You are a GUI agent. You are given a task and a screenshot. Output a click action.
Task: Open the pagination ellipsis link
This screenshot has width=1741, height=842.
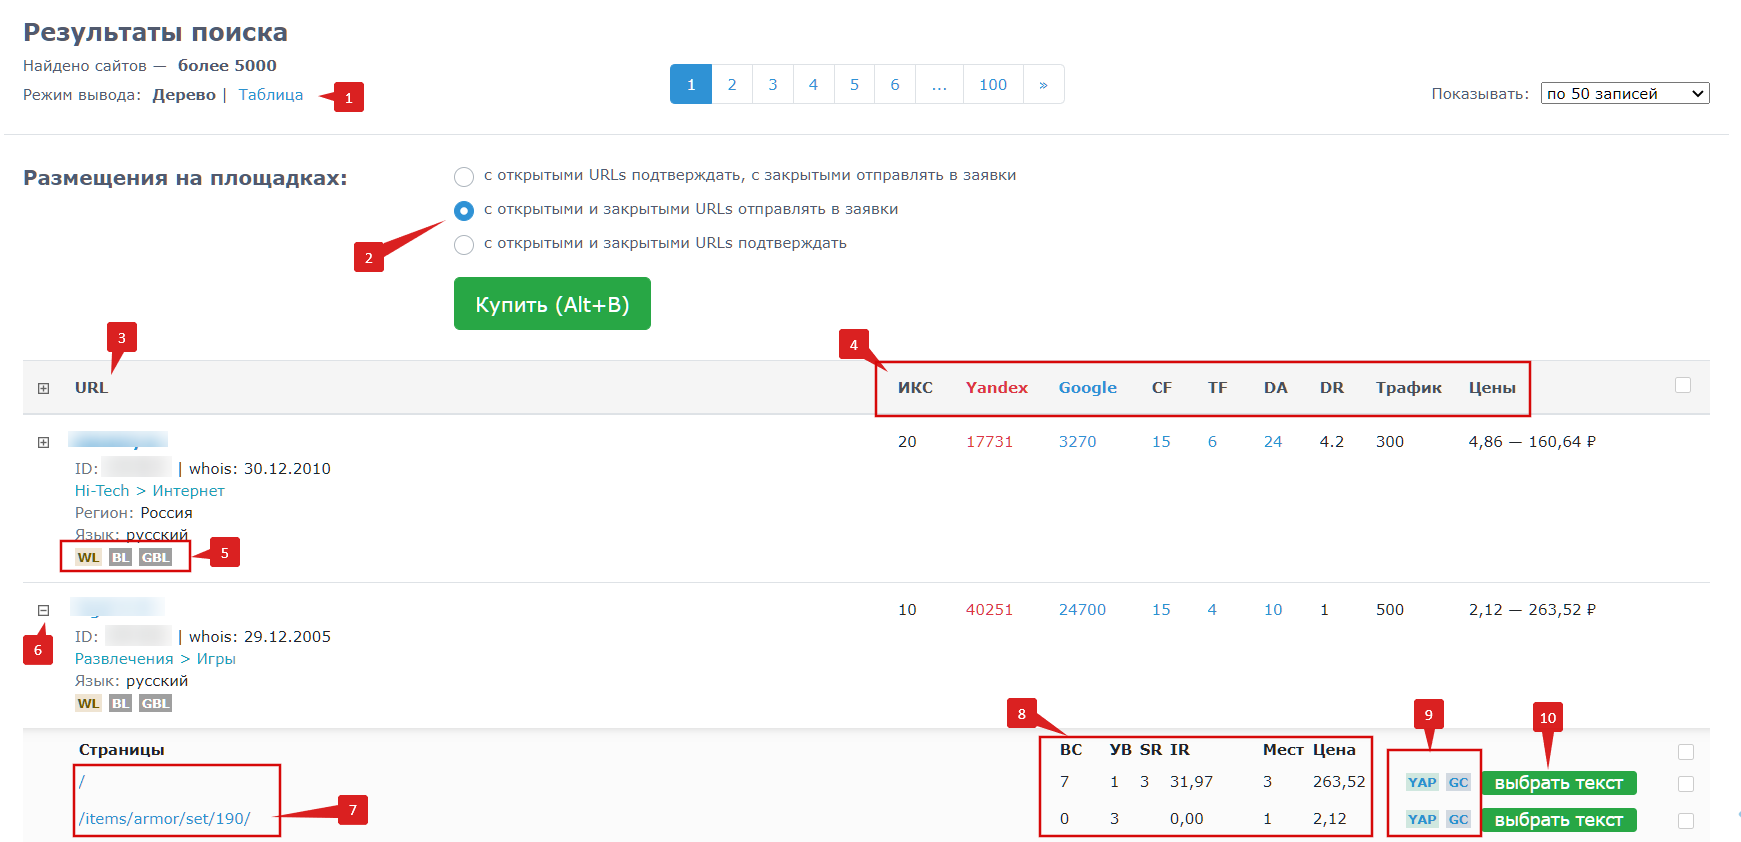point(939,84)
